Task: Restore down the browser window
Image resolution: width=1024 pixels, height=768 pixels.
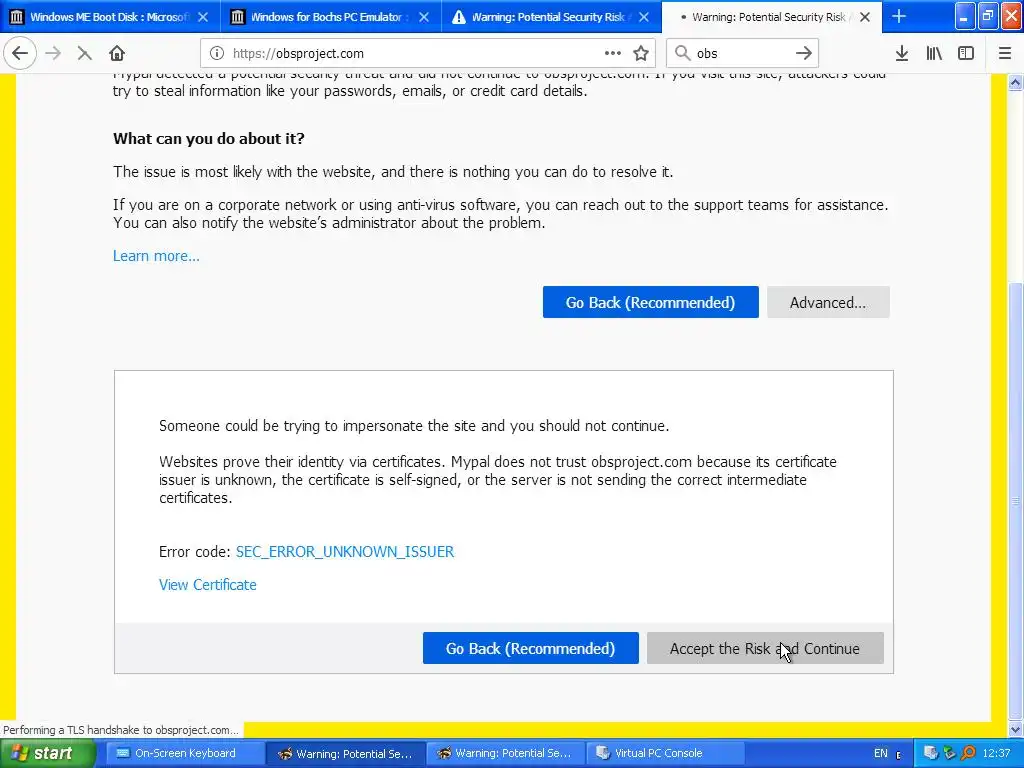Action: tap(988, 16)
